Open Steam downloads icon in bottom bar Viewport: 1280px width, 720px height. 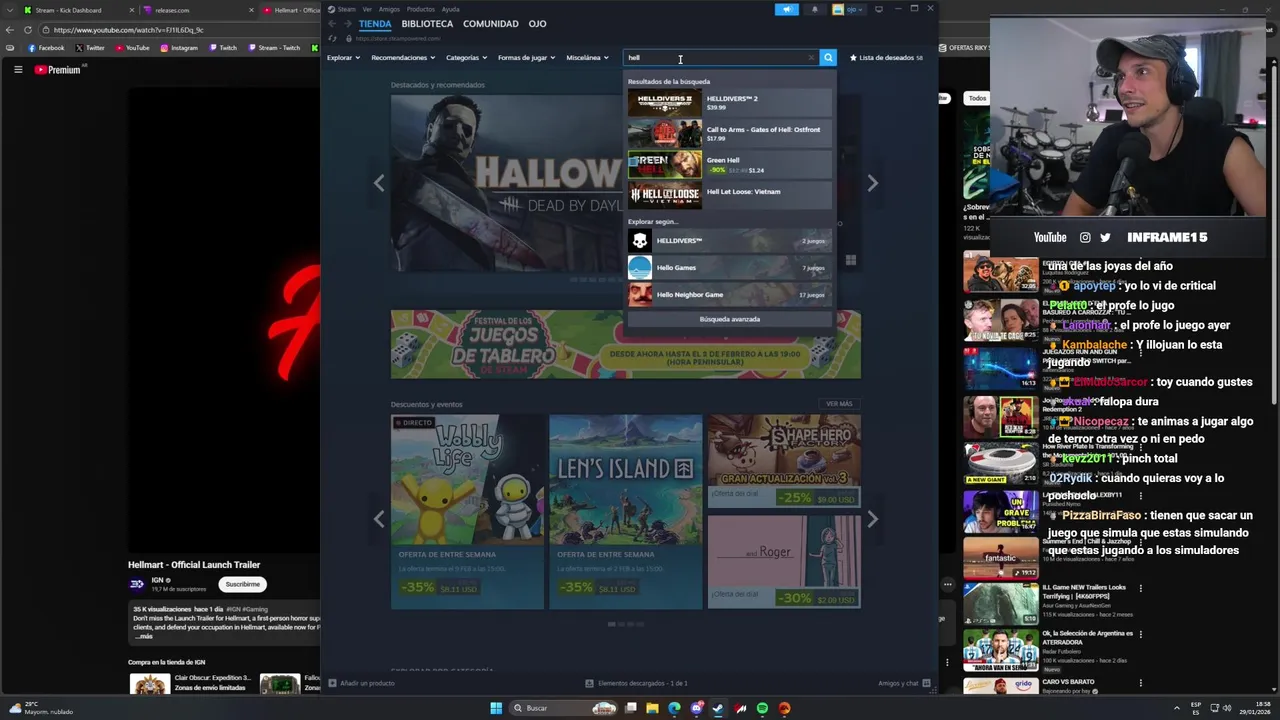point(589,683)
